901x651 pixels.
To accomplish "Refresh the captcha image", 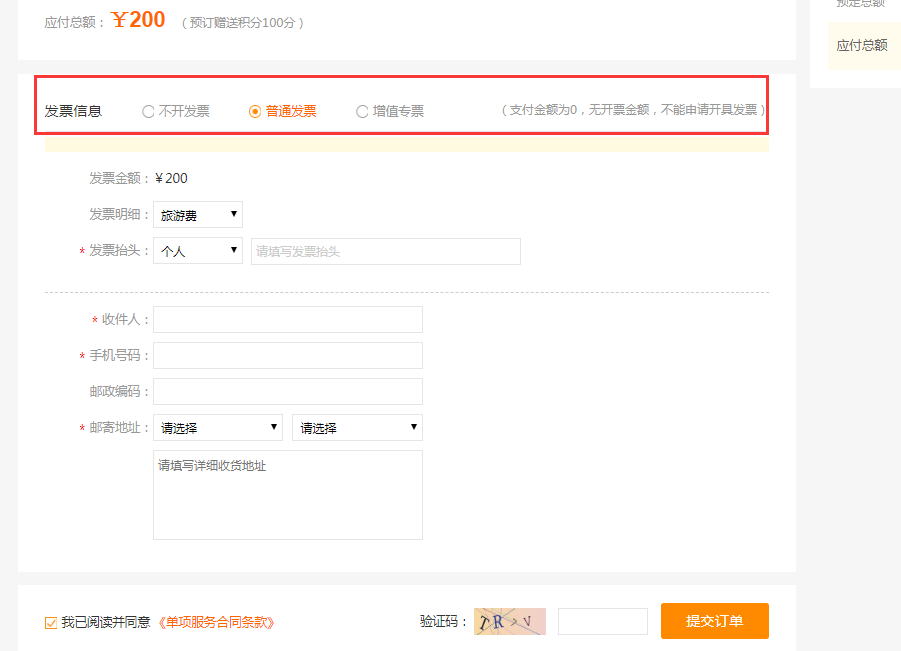I will pos(510,621).
